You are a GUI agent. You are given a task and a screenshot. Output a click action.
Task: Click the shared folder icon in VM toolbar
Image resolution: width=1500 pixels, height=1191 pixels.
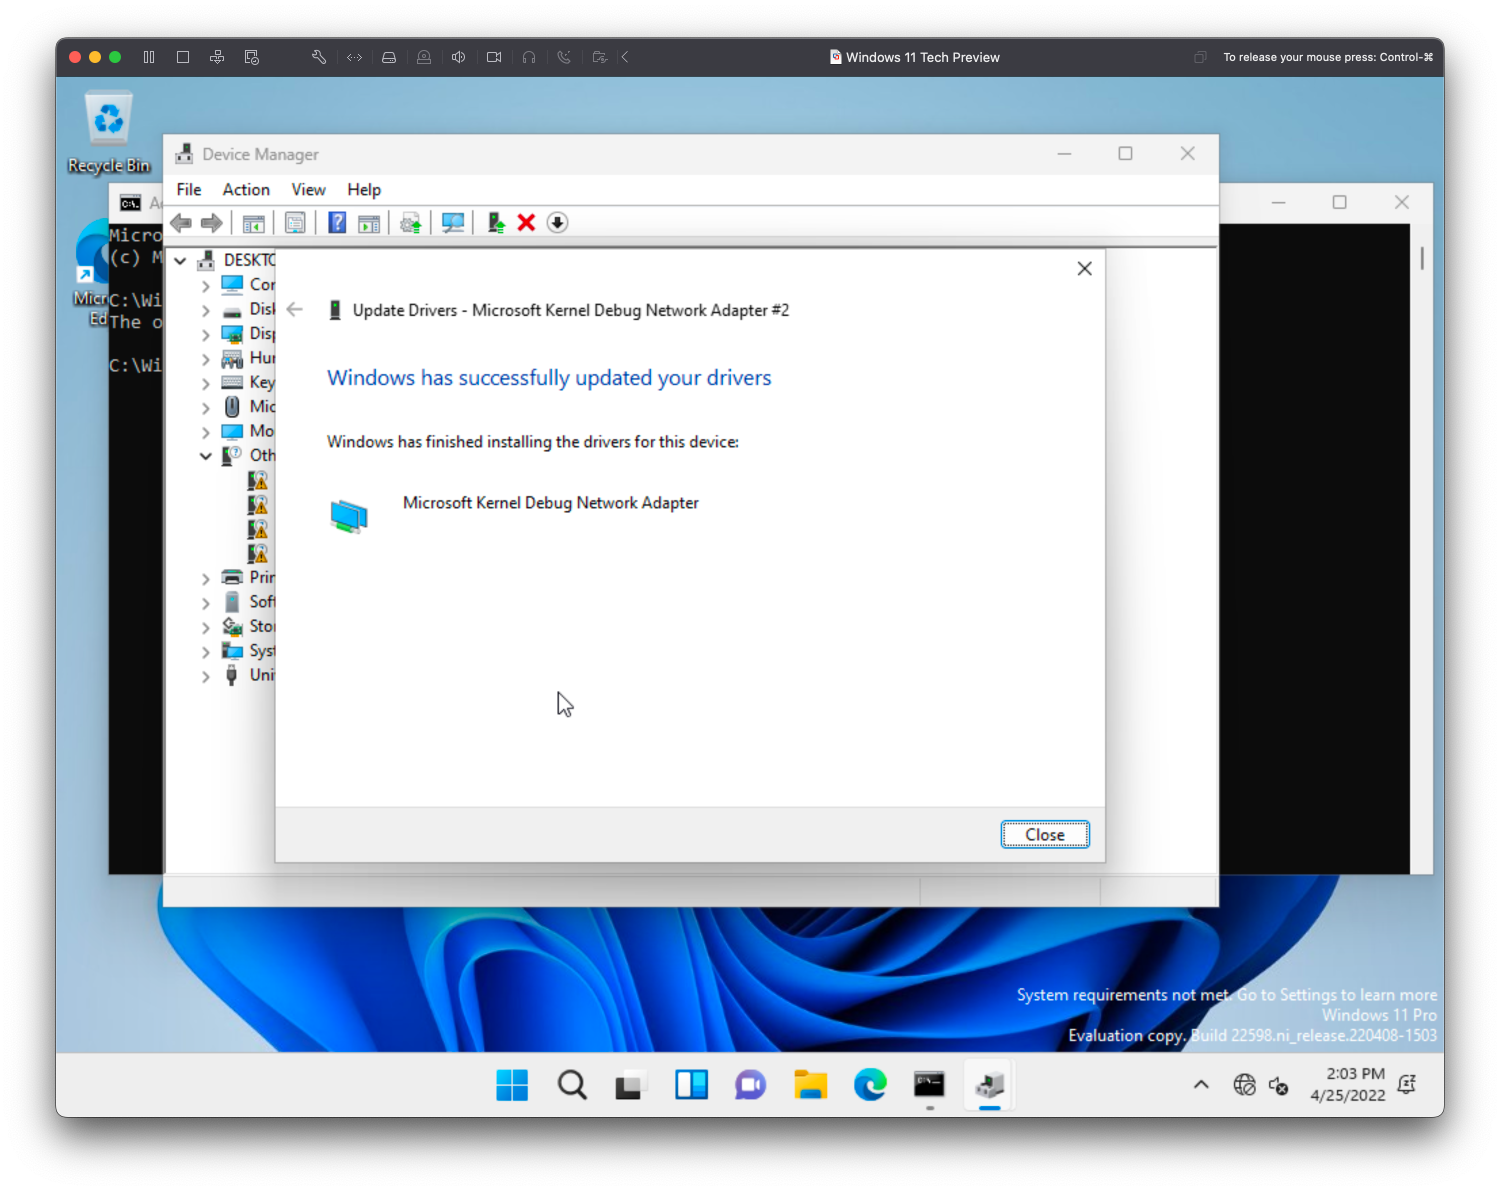(x=599, y=57)
